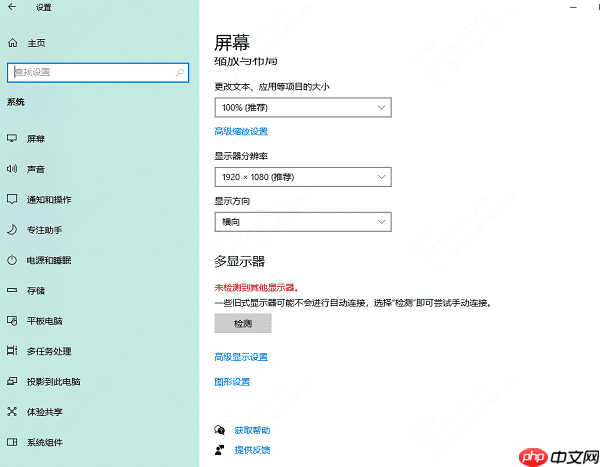Open the 图形设置 link
Screen dimensions: 600x467
tap(232, 382)
